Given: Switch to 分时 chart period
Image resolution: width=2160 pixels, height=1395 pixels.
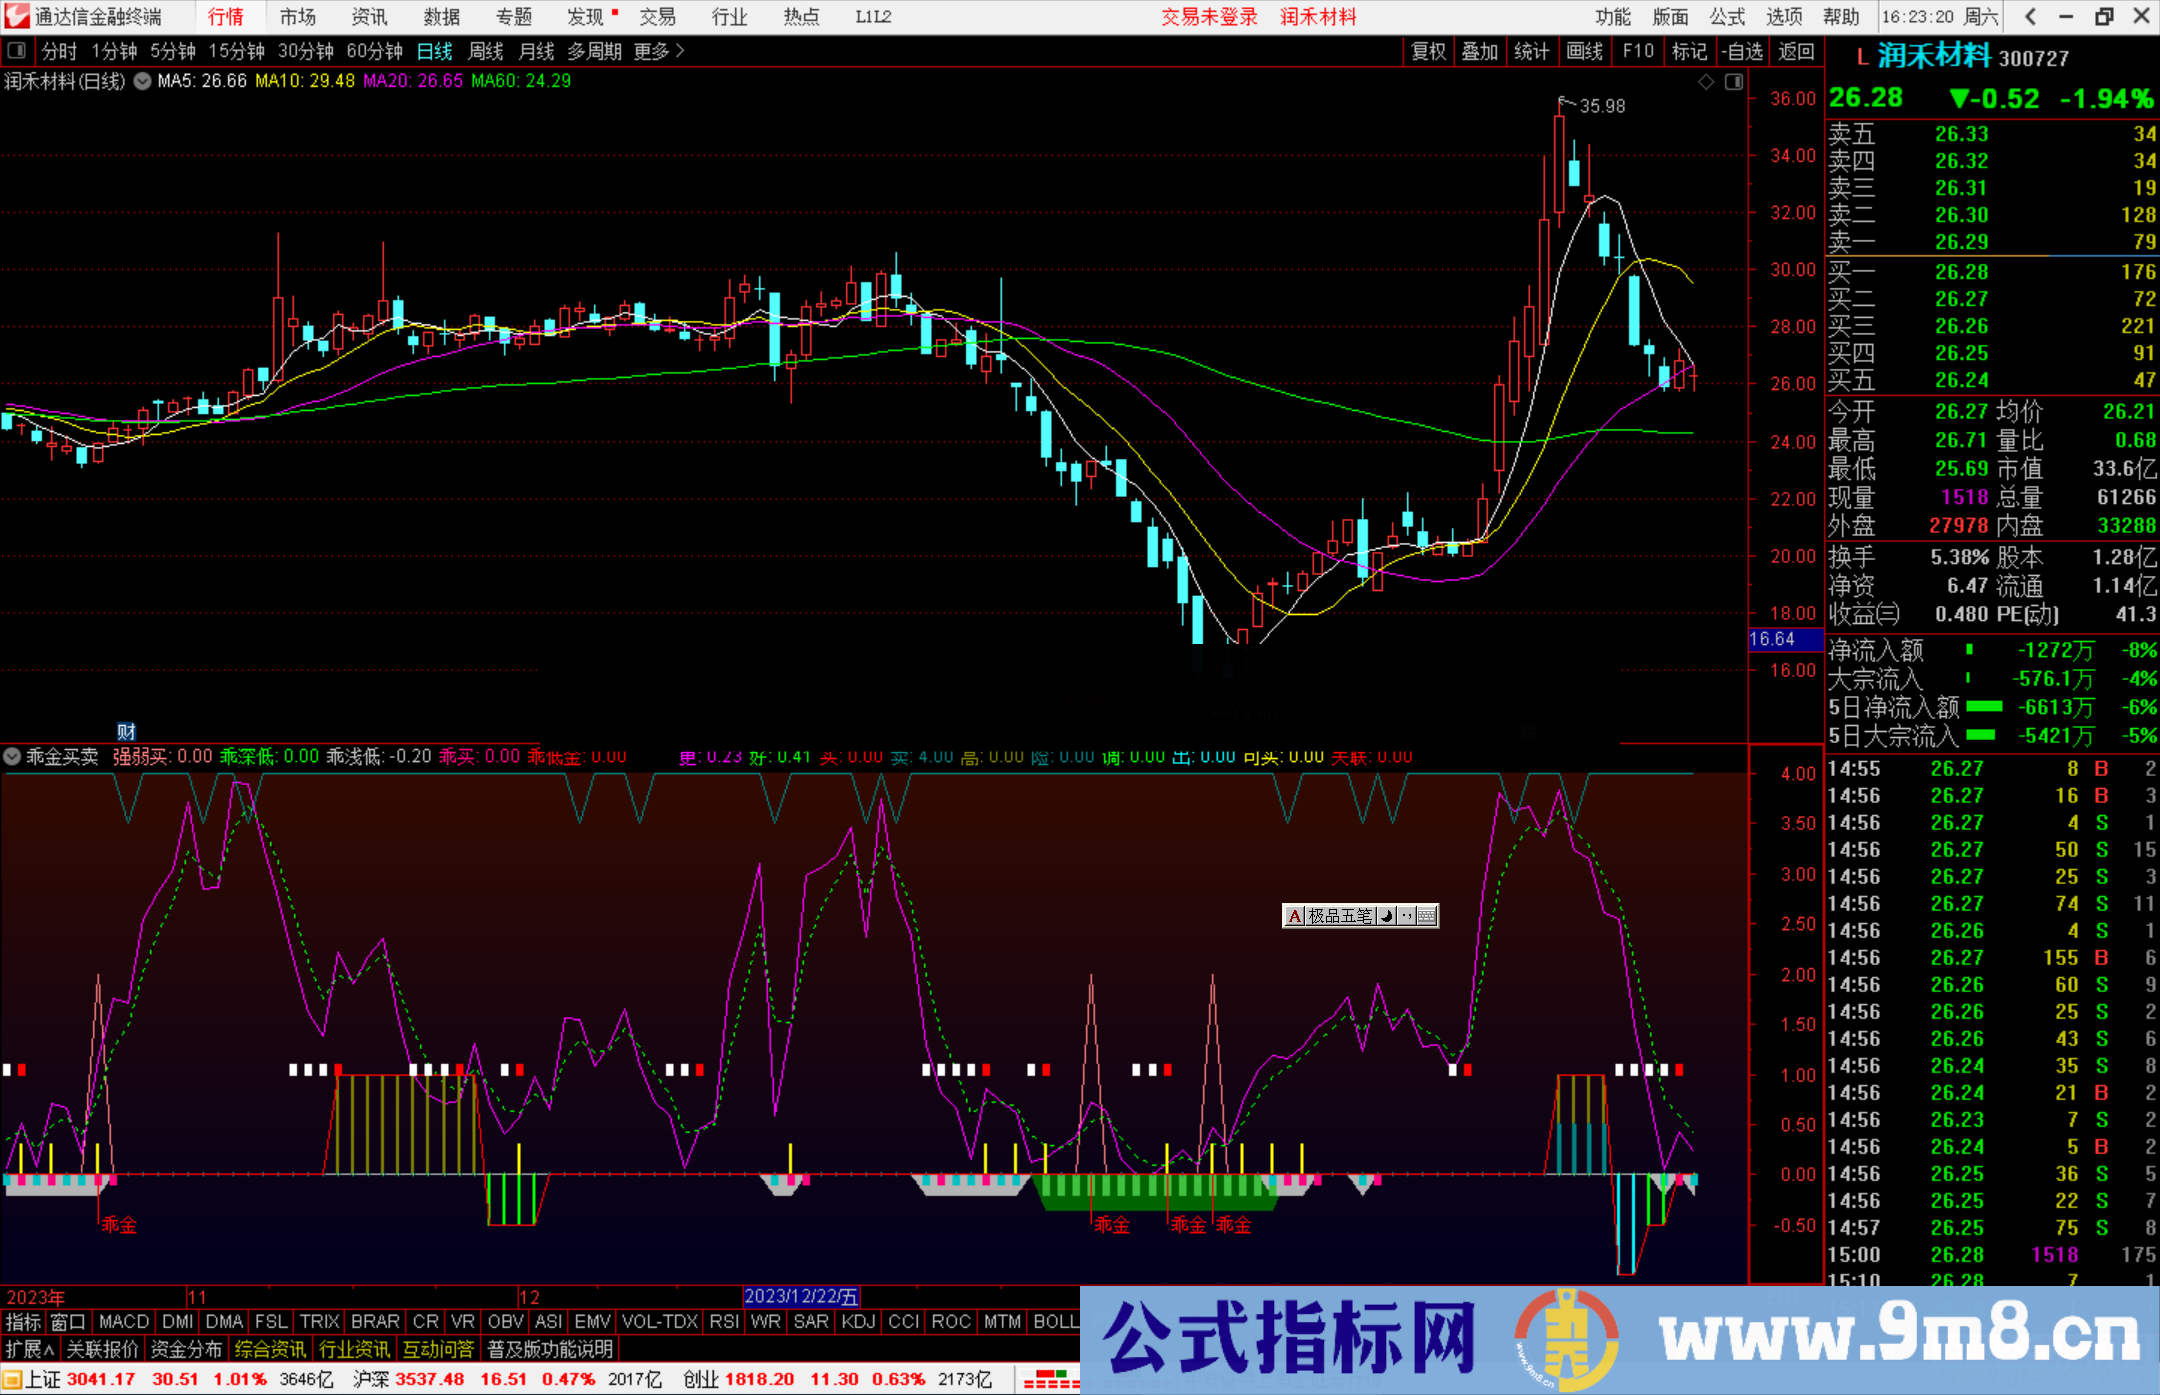Looking at the screenshot, I should coord(59,51).
